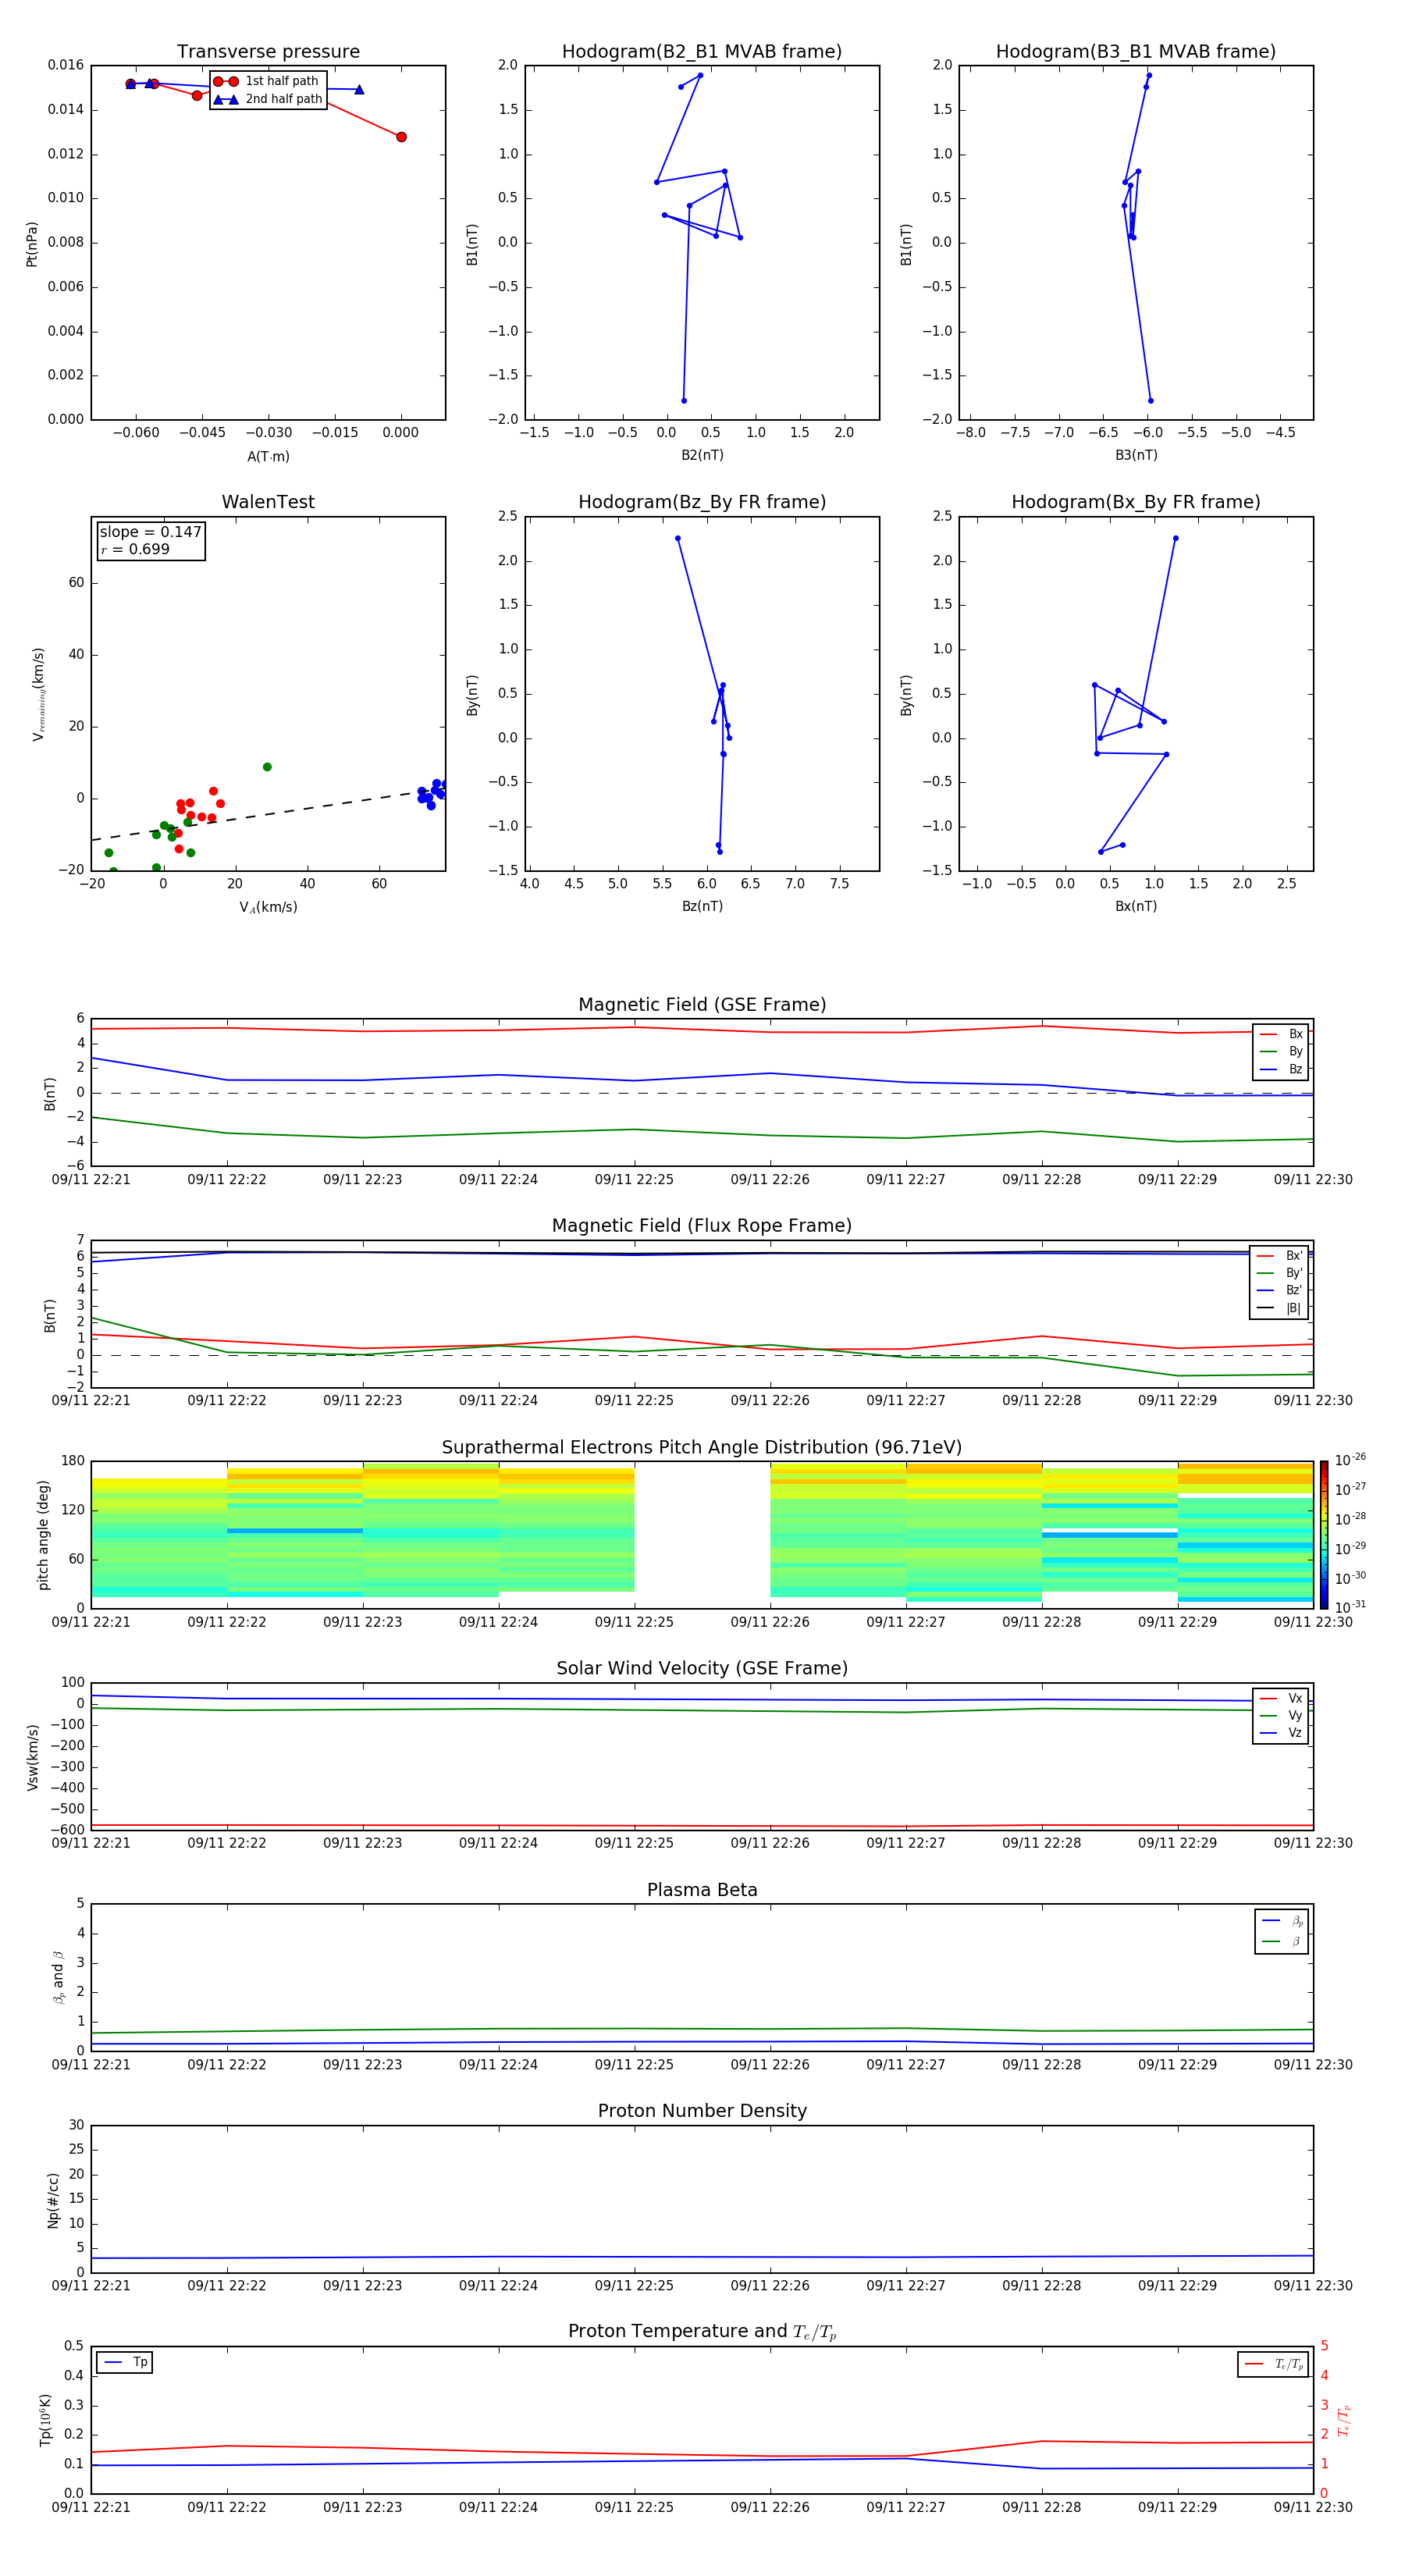Screen dimensions: 1405x2576
Task: Click the "Np(#/cc)" axis label
Action: [x=54, y=2200]
